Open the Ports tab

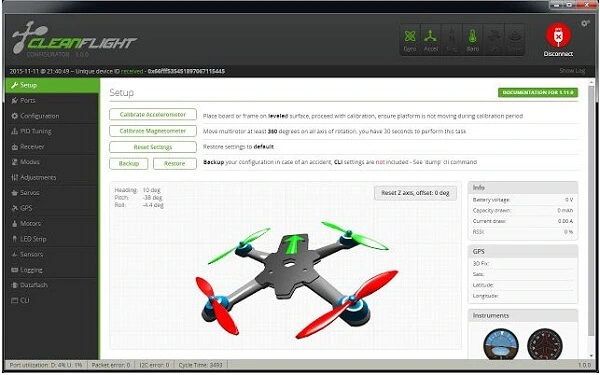pyautogui.click(x=52, y=100)
